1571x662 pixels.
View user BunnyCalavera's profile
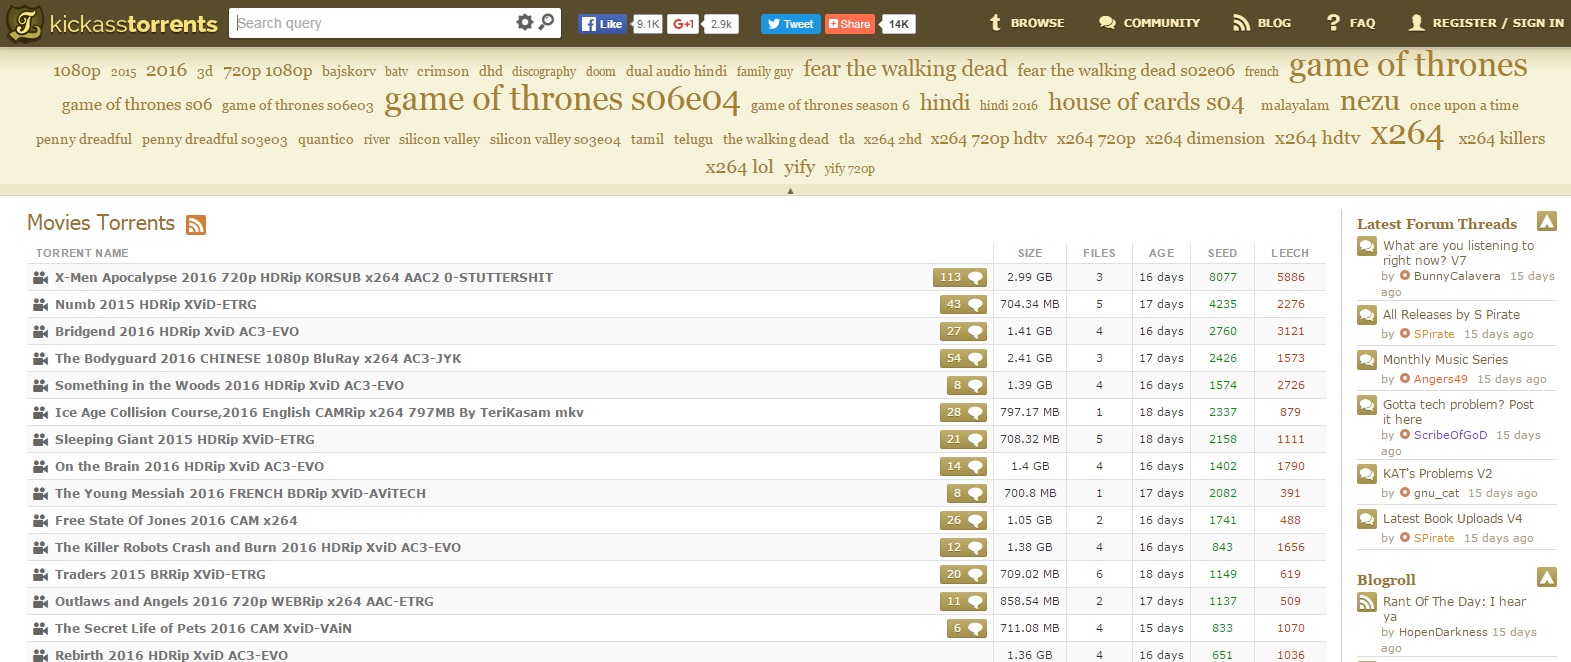(x=1456, y=276)
